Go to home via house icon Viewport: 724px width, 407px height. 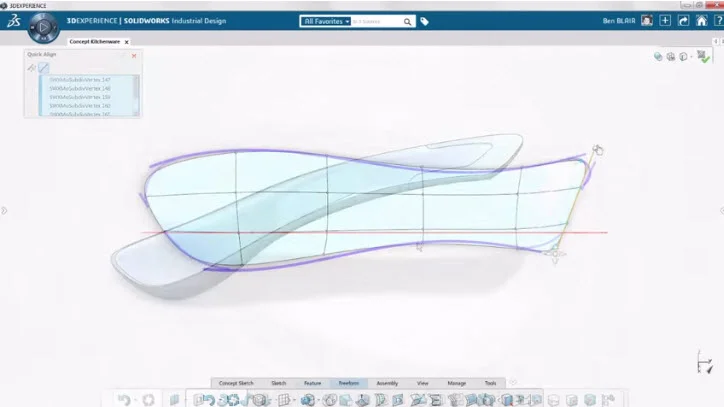(701, 21)
